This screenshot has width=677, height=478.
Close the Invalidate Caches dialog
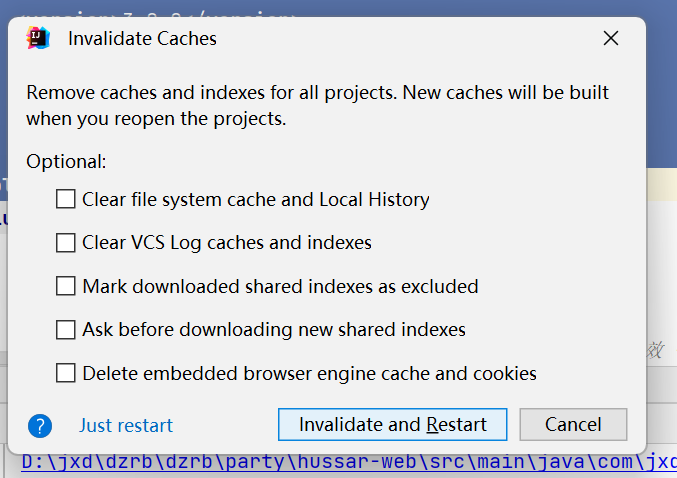pyautogui.click(x=612, y=39)
